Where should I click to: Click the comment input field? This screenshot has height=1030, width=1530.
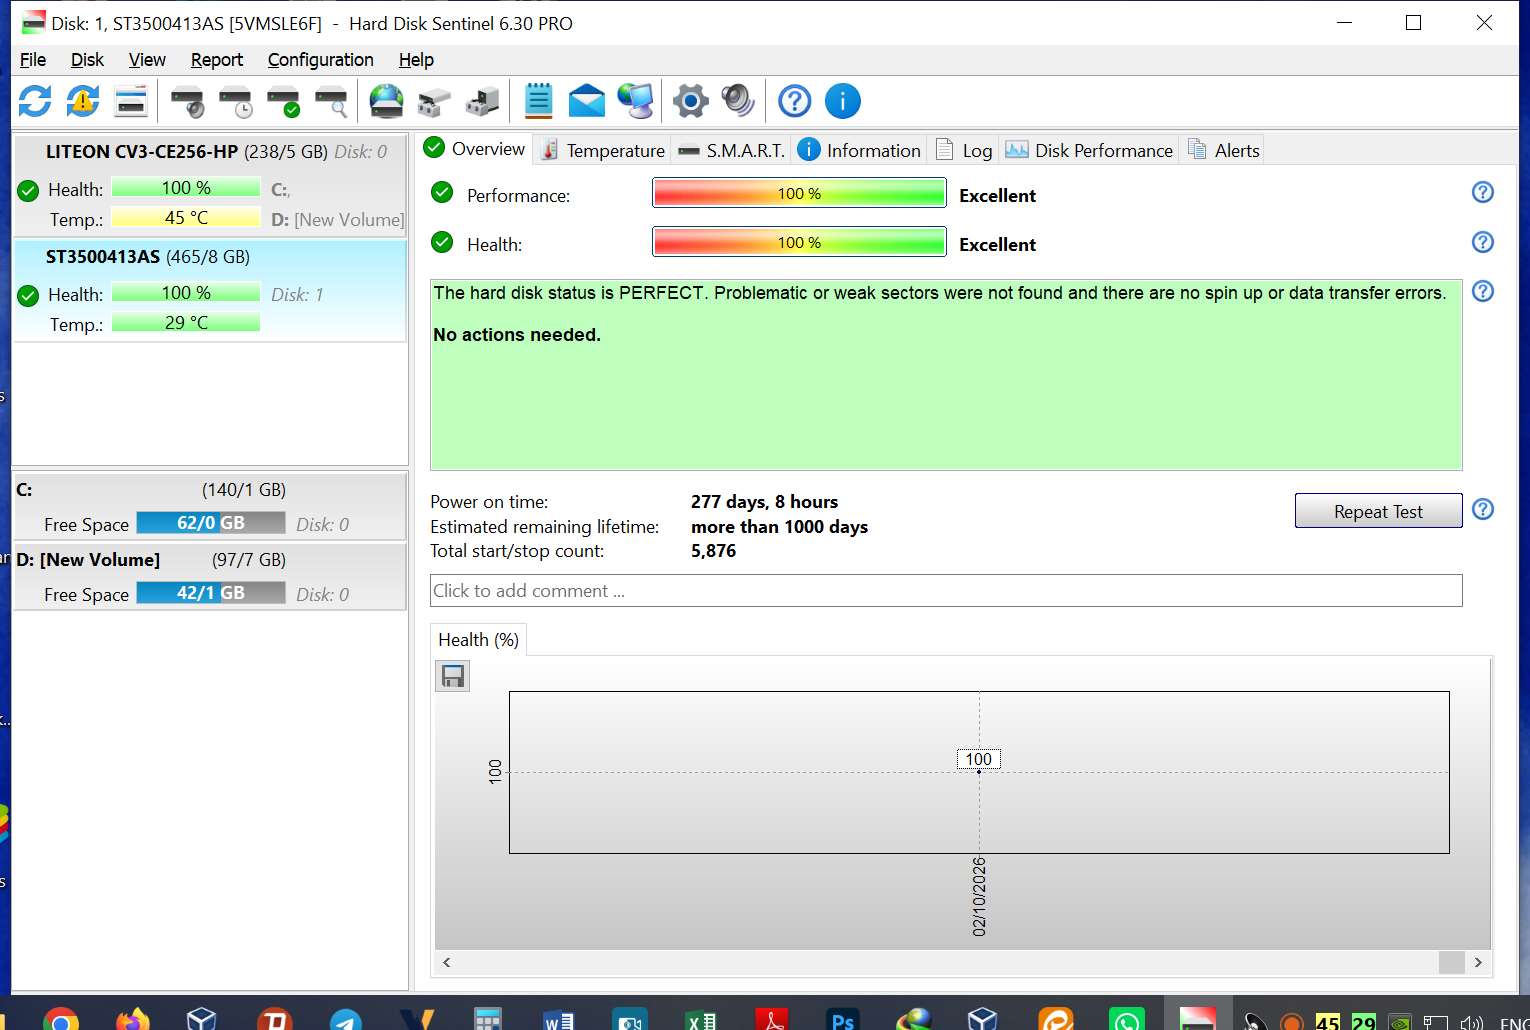click(x=946, y=591)
